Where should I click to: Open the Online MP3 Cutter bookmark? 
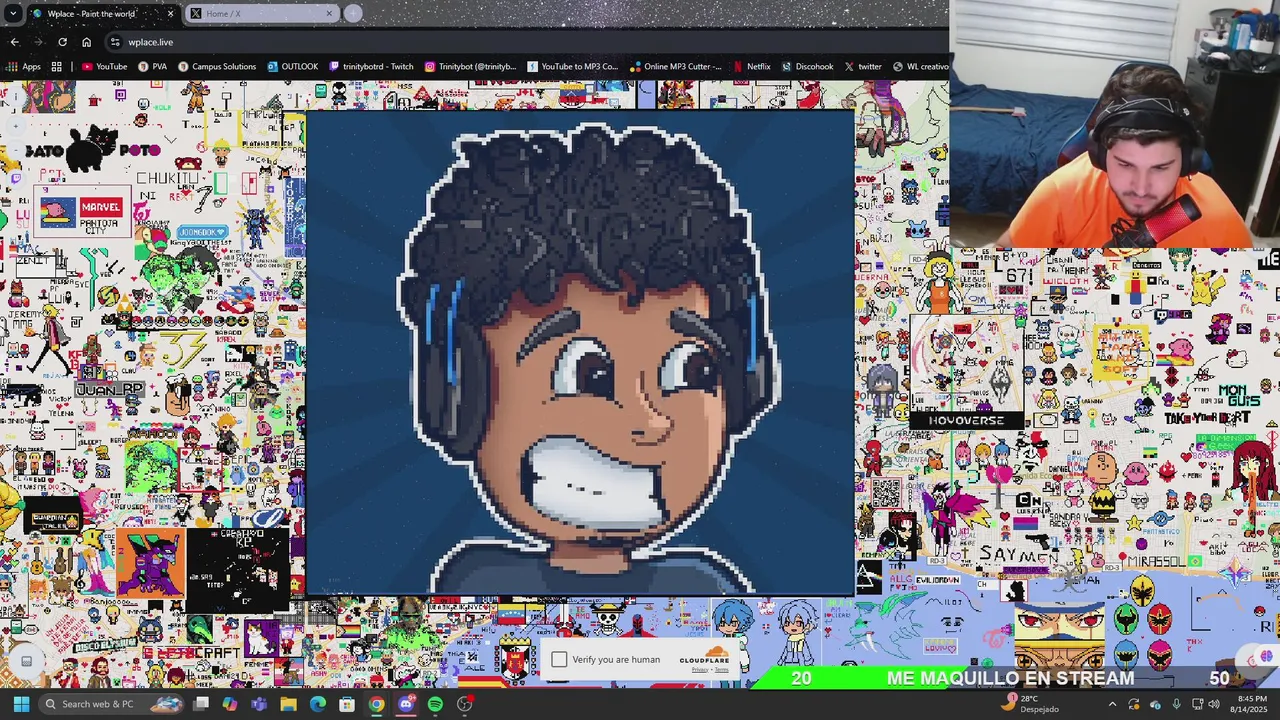(x=675, y=67)
